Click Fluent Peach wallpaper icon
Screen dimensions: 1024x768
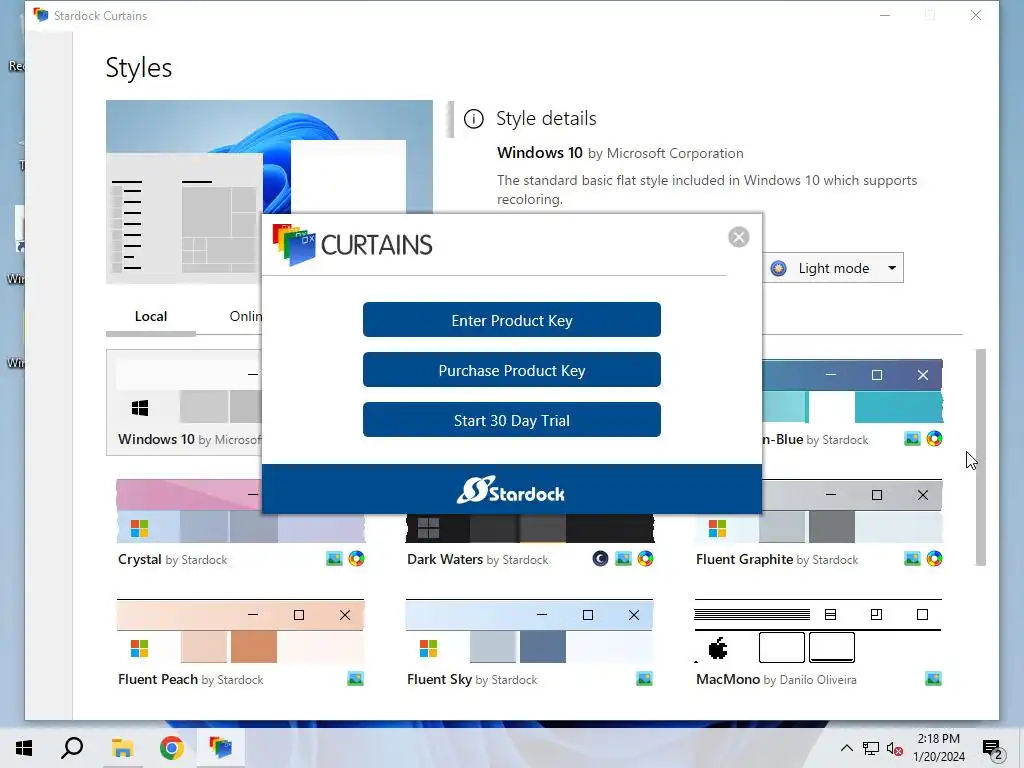pyautogui.click(x=355, y=679)
